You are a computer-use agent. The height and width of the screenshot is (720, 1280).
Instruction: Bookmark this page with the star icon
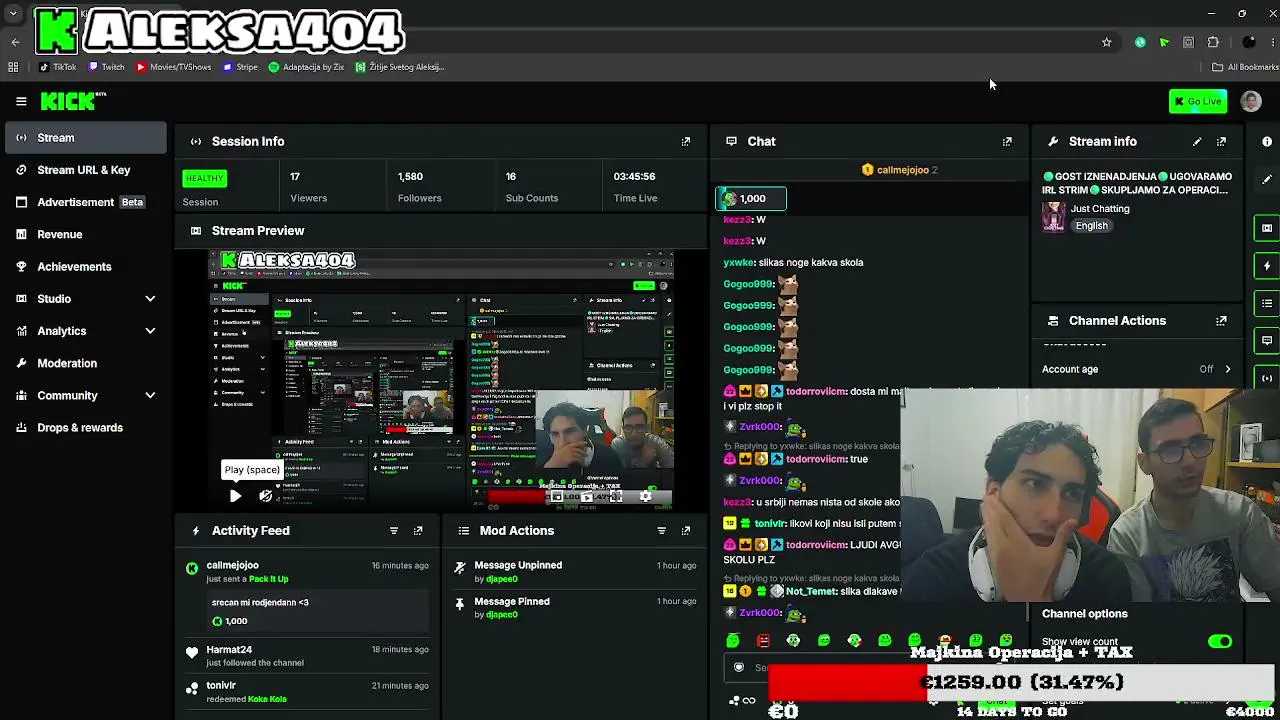pos(1106,42)
